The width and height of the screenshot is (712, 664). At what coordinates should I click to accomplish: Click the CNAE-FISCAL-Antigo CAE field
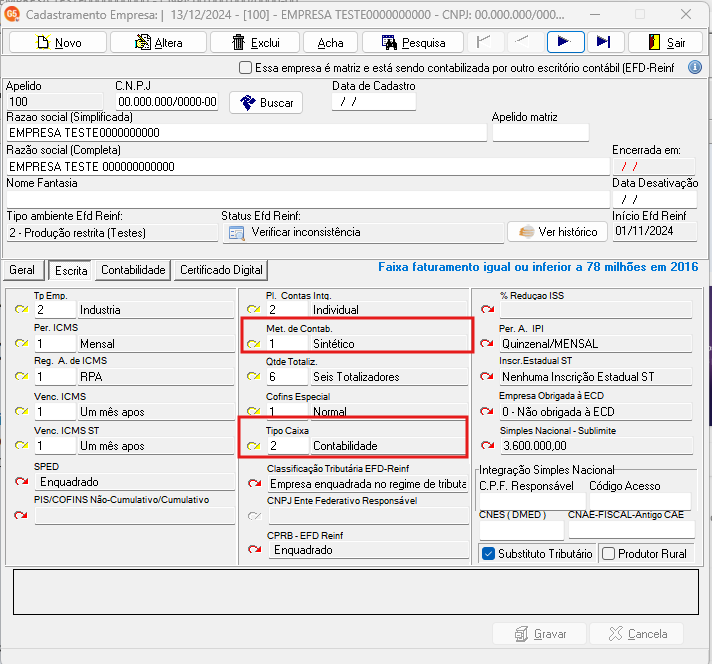632,530
